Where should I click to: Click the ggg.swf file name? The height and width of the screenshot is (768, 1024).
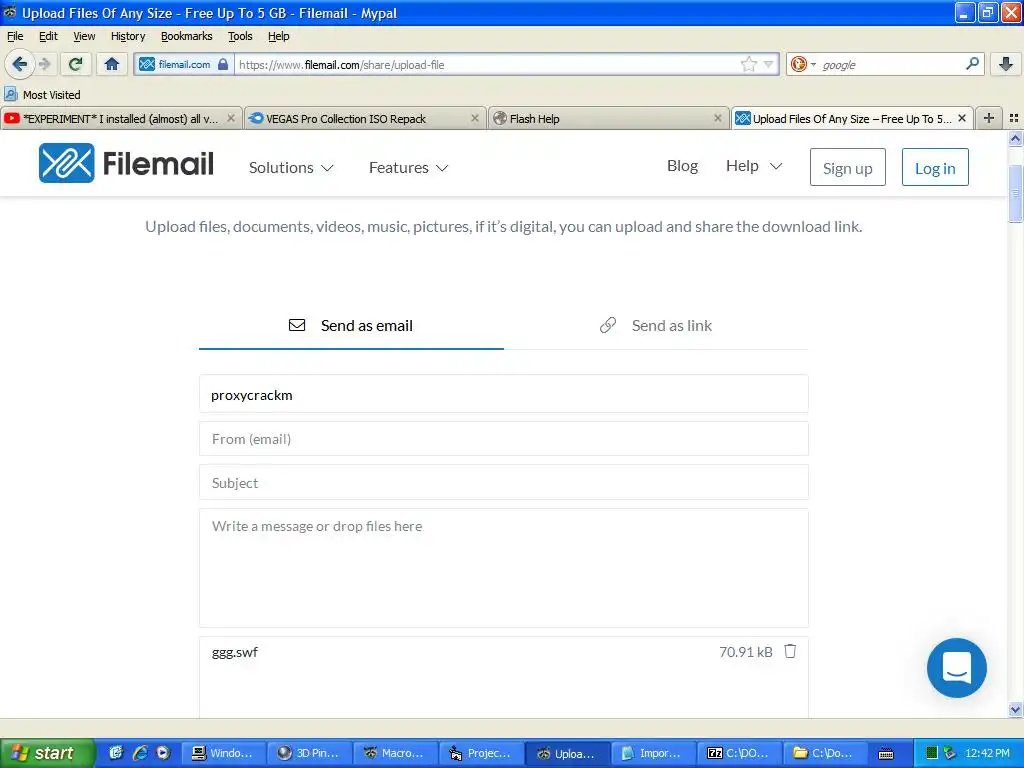pyautogui.click(x=234, y=652)
